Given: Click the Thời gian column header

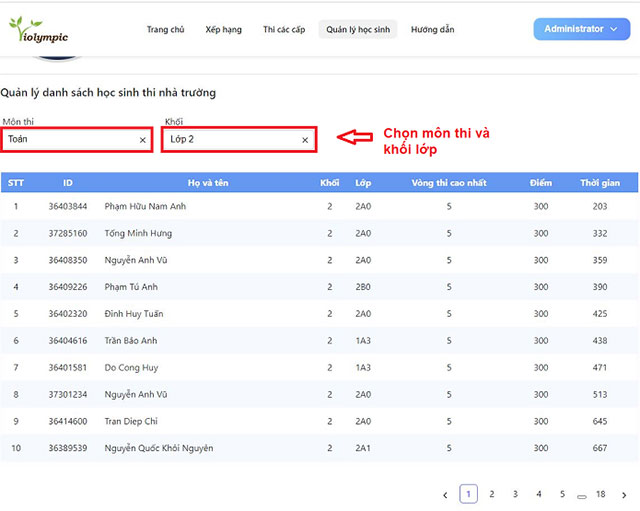Looking at the screenshot, I should [x=599, y=183].
